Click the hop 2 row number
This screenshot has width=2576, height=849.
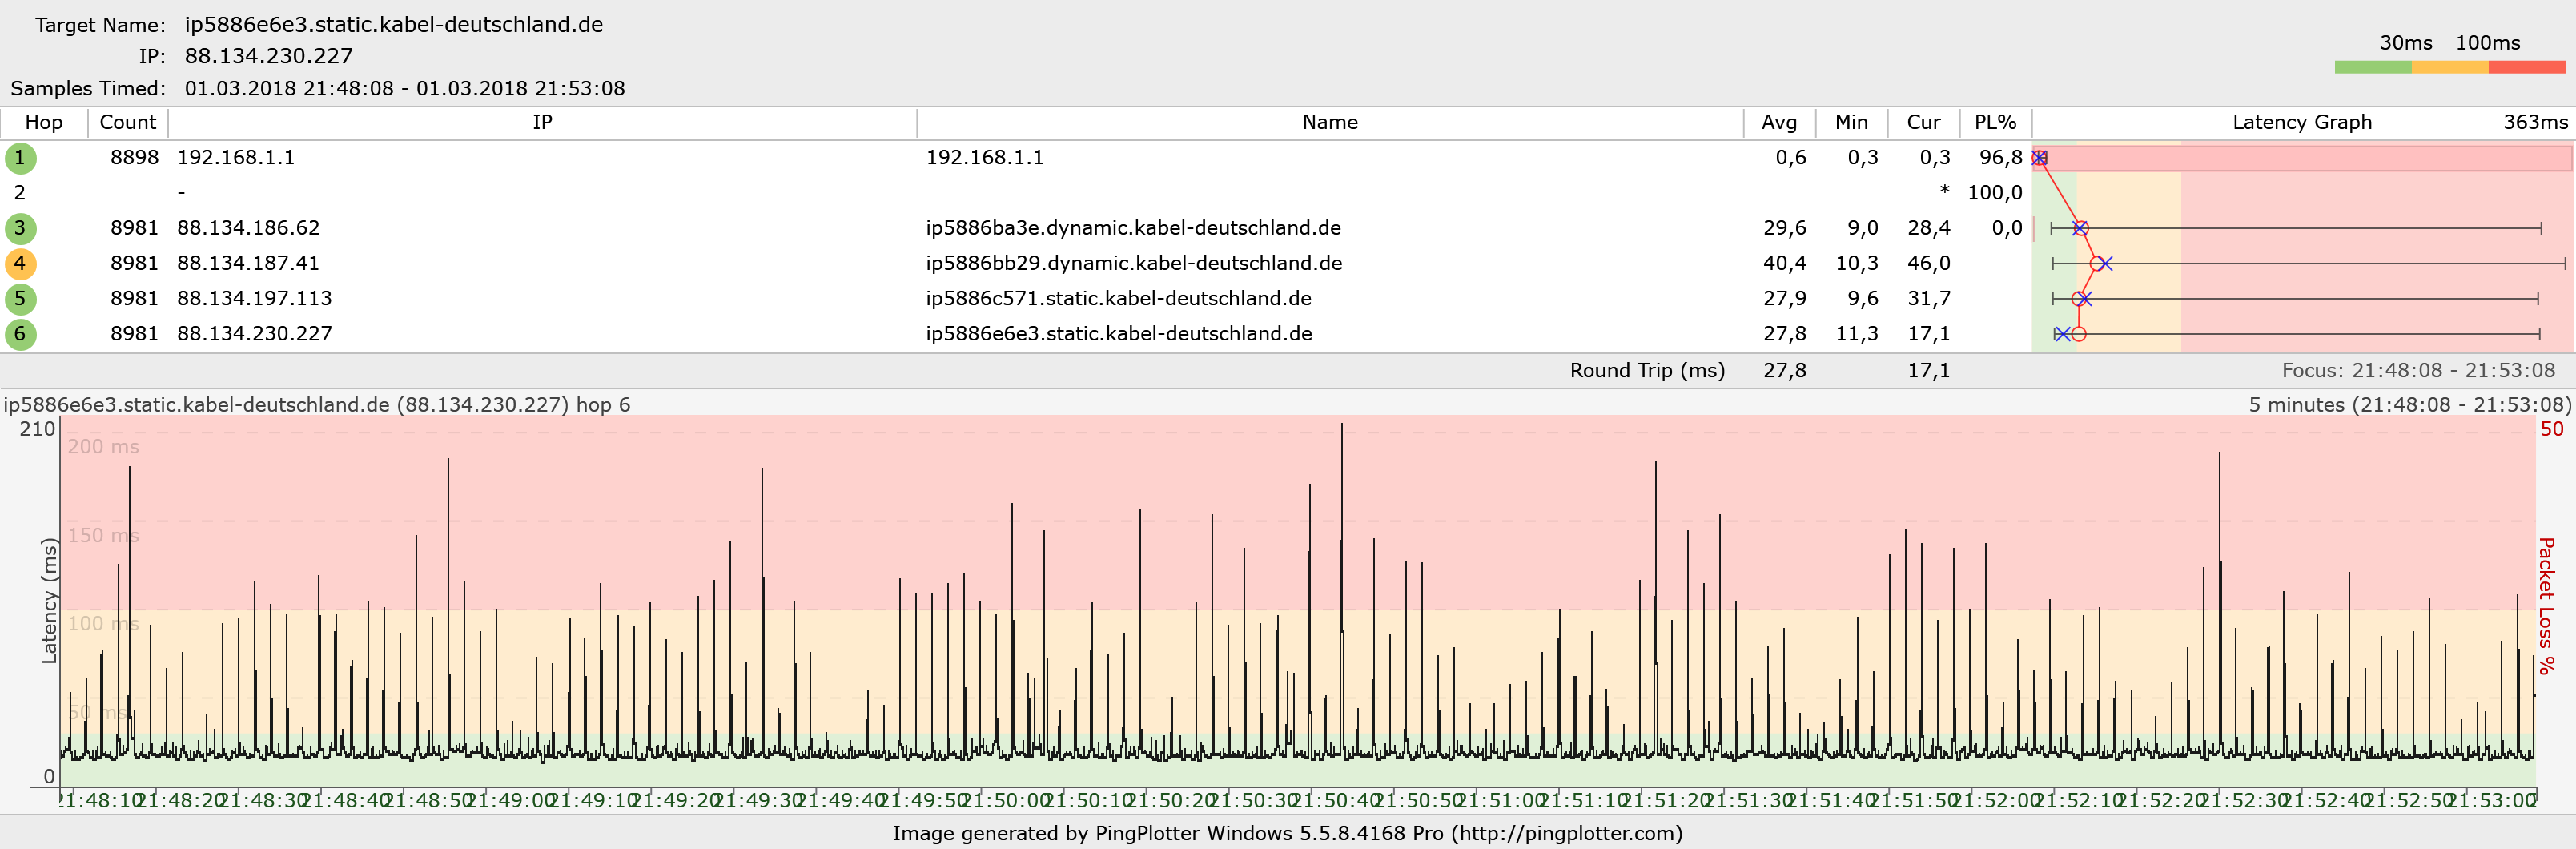[20, 193]
